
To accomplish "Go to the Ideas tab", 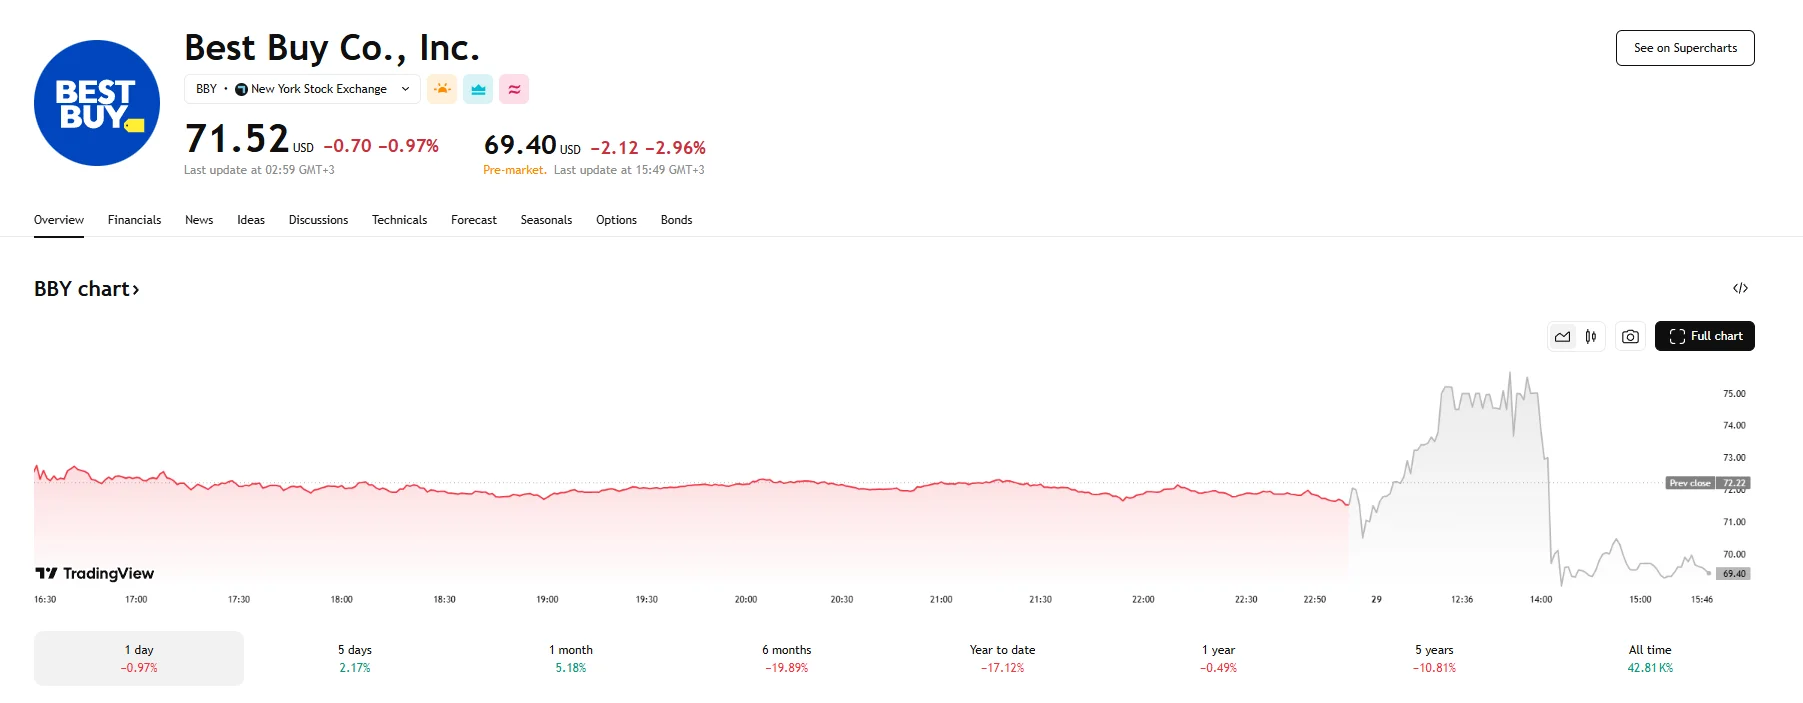I will tap(251, 220).
